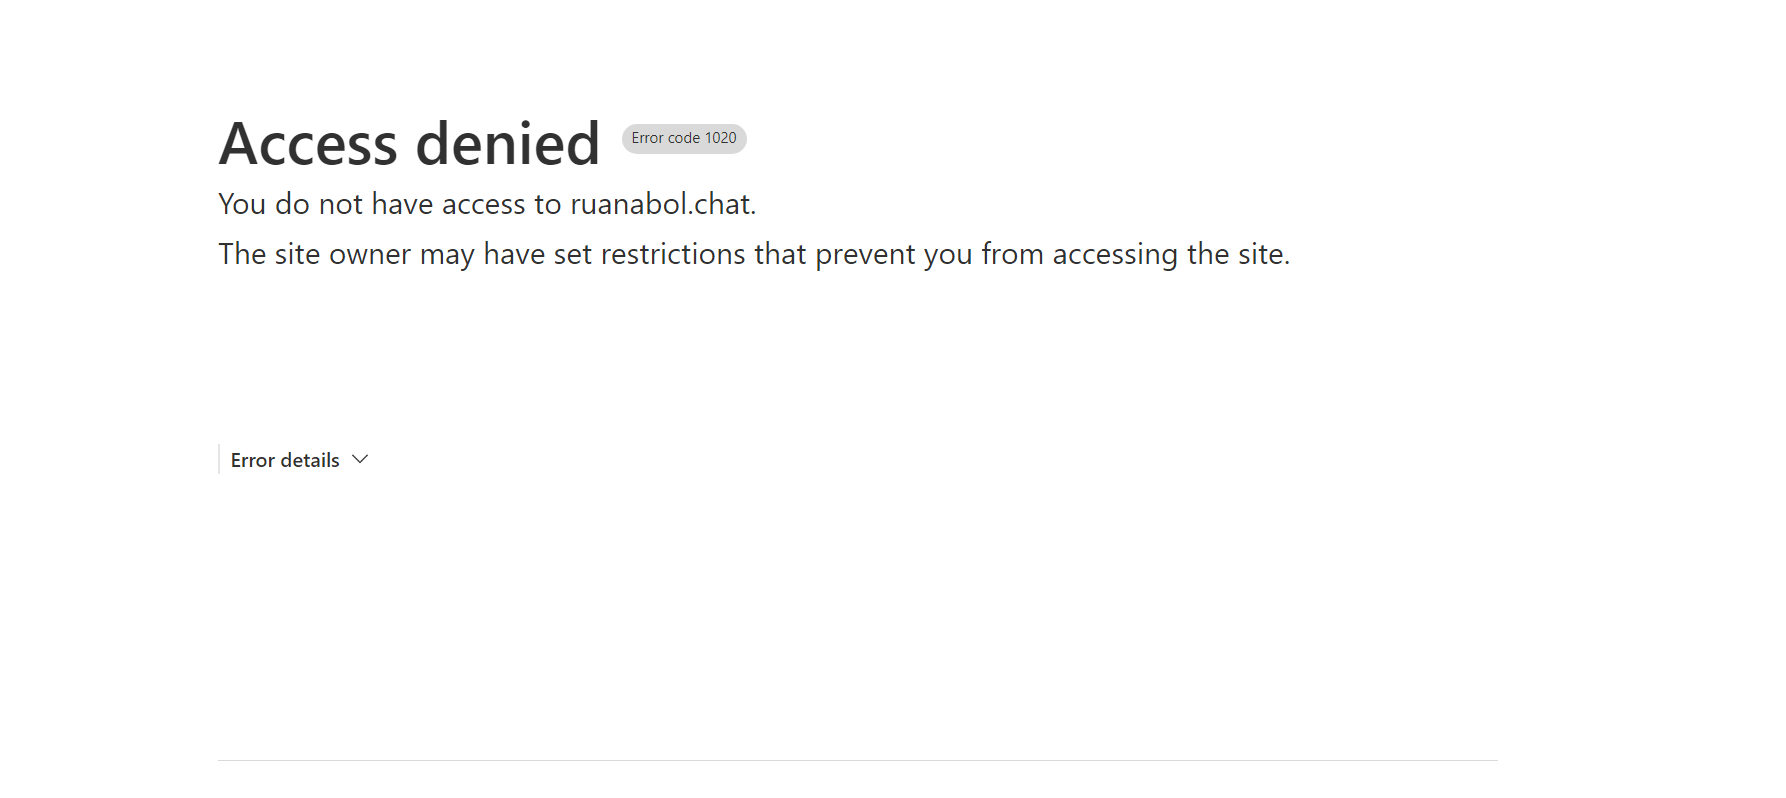Click the word 'details' in Error details
This screenshot has height=798, width=1786.
point(311,460)
